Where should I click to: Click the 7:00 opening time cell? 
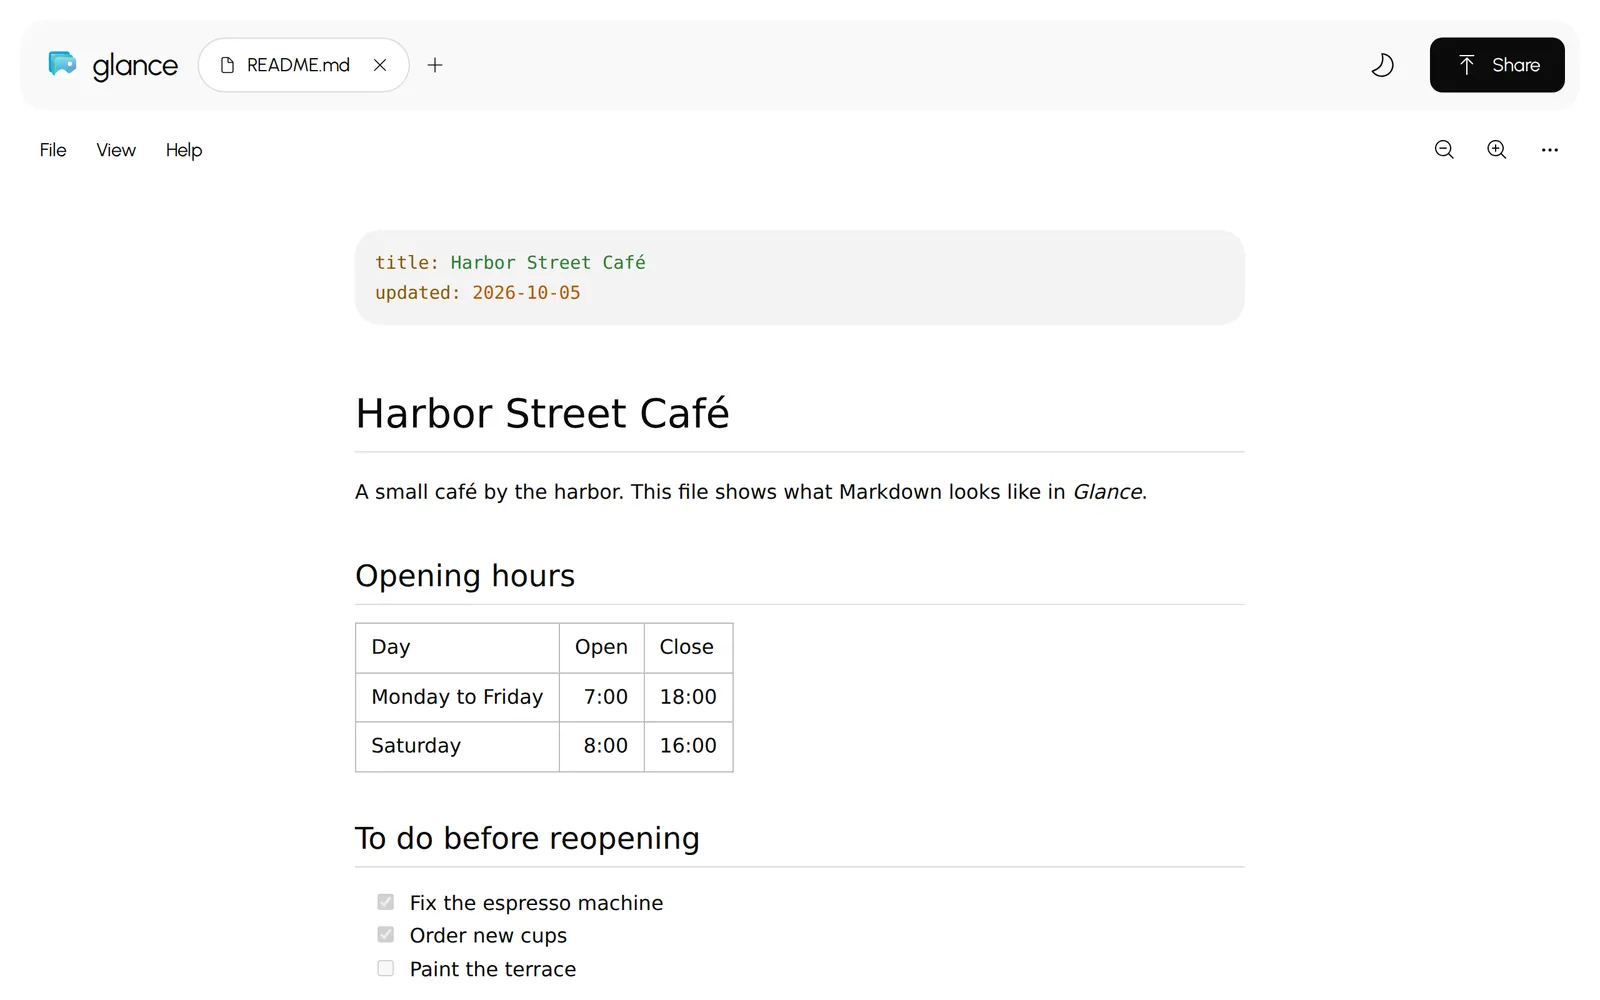click(x=601, y=697)
